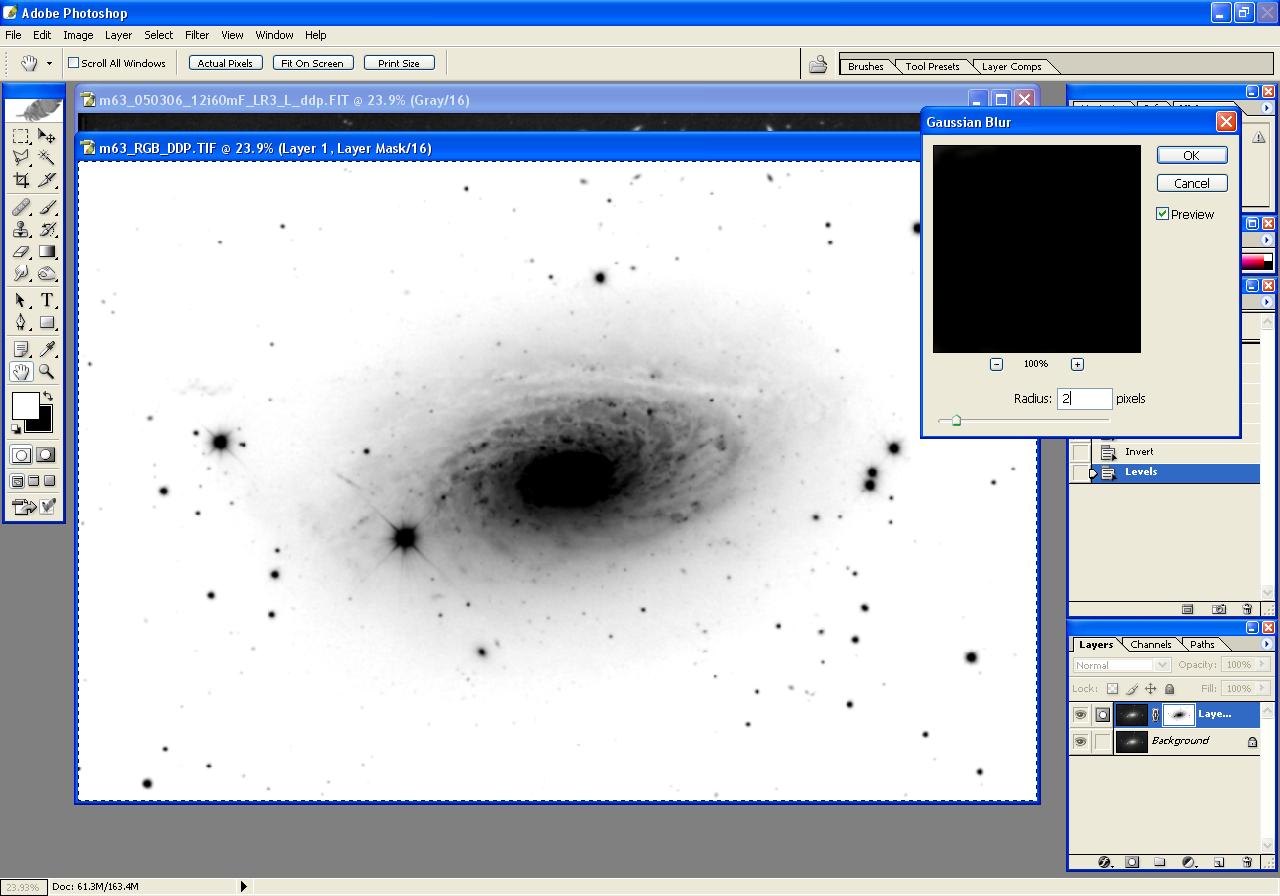
Task: Click the delete layer trash icon
Action: pyautogui.click(x=1247, y=861)
